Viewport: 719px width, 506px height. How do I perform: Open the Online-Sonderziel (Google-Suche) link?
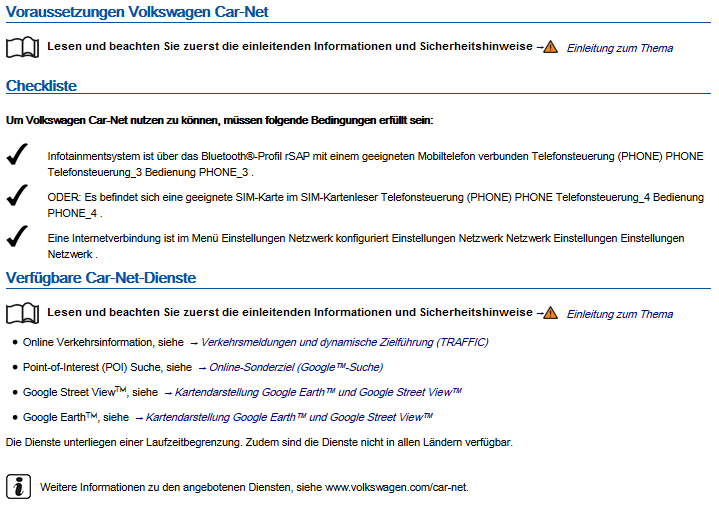[x=296, y=367]
